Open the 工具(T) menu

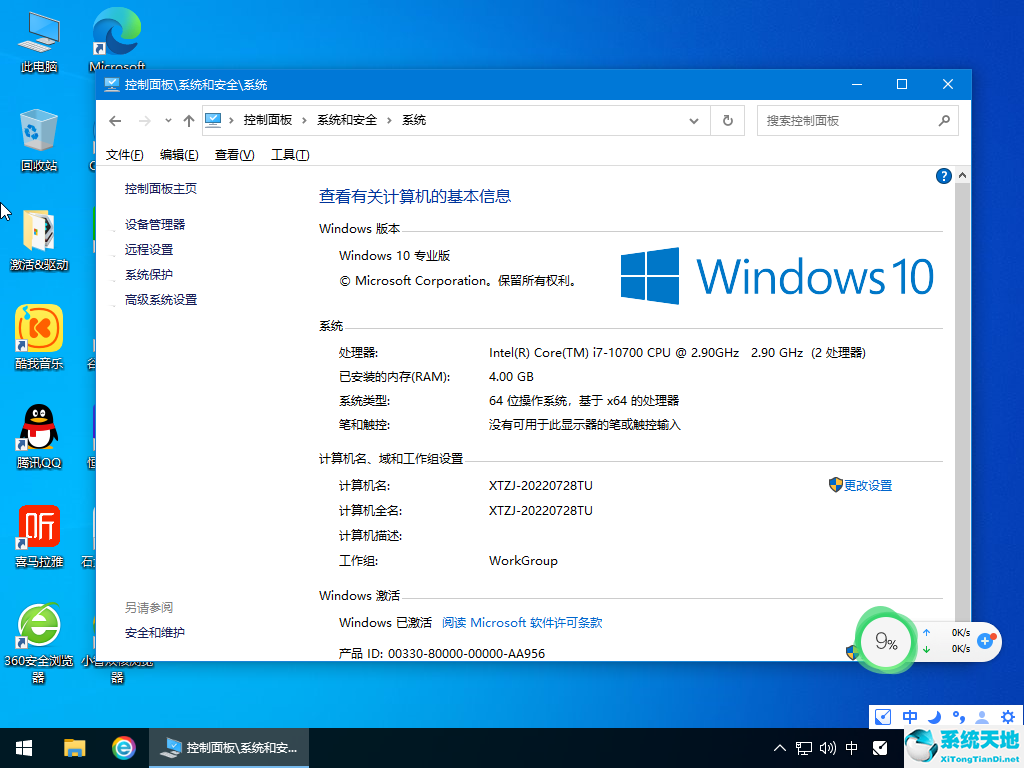tap(290, 155)
